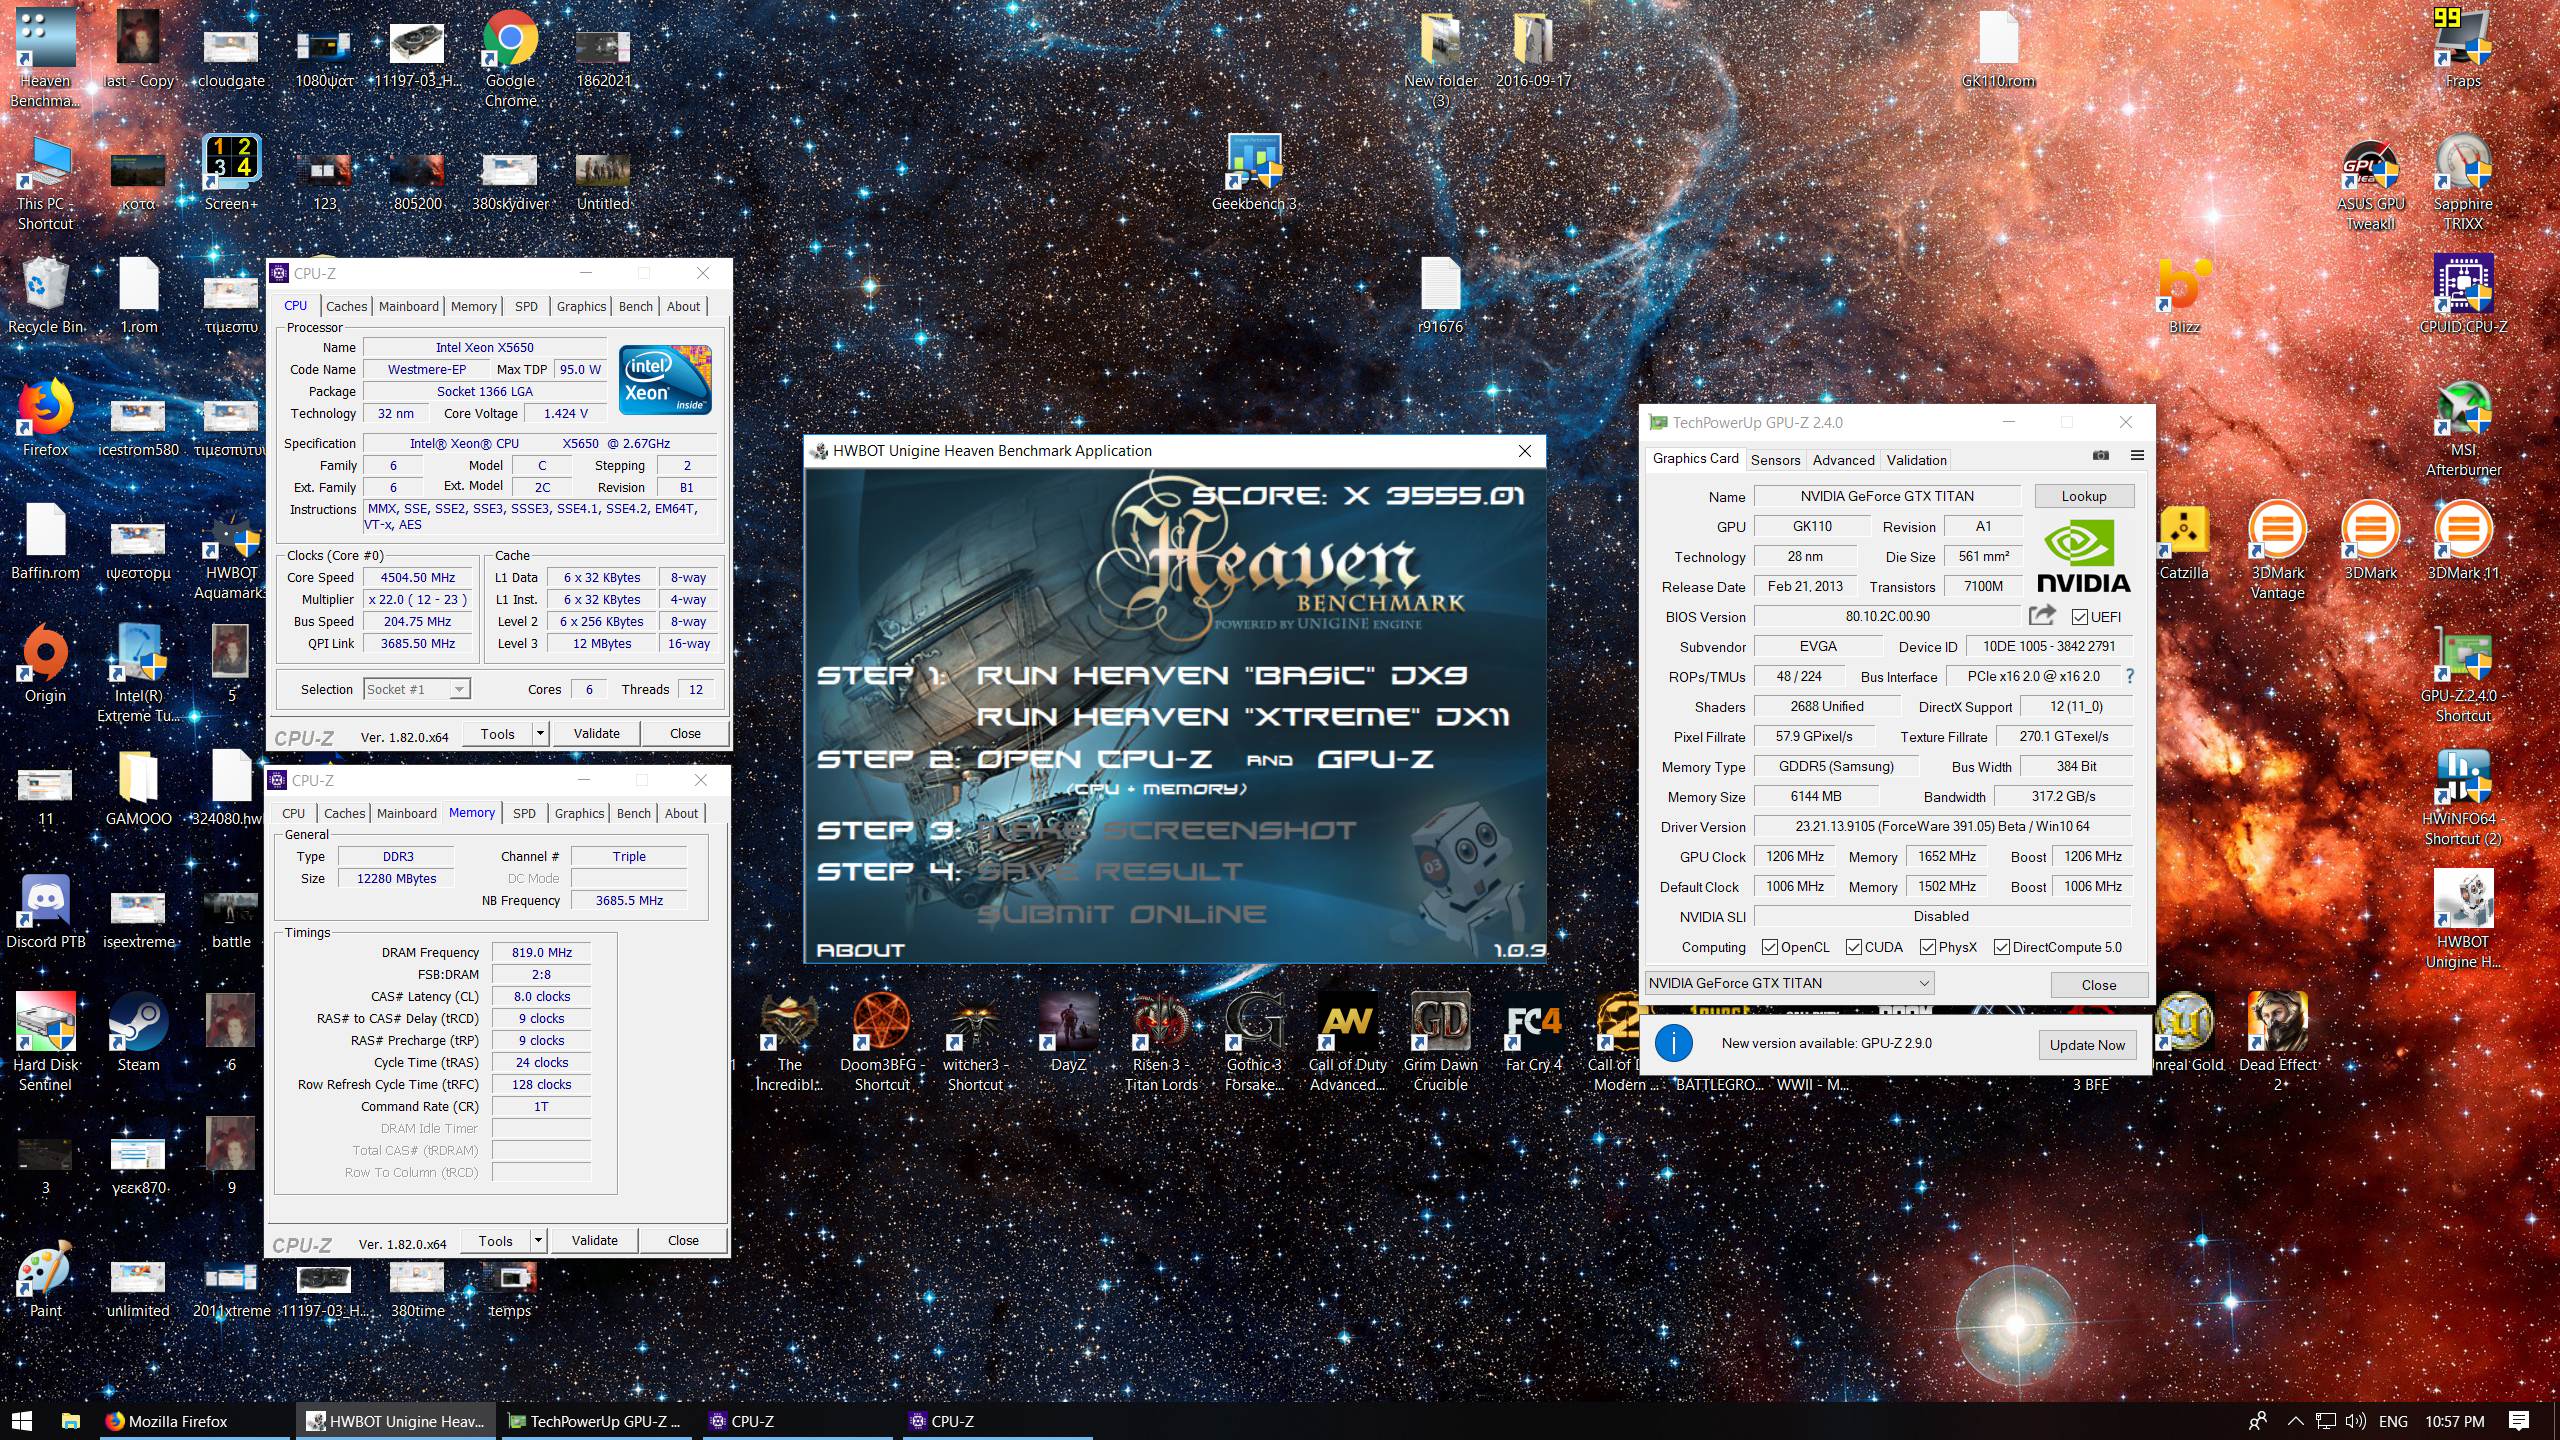Click ABOUT in HWBOT Heaven window
Viewport: 2560px width, 1440px height.
(861, 950)
